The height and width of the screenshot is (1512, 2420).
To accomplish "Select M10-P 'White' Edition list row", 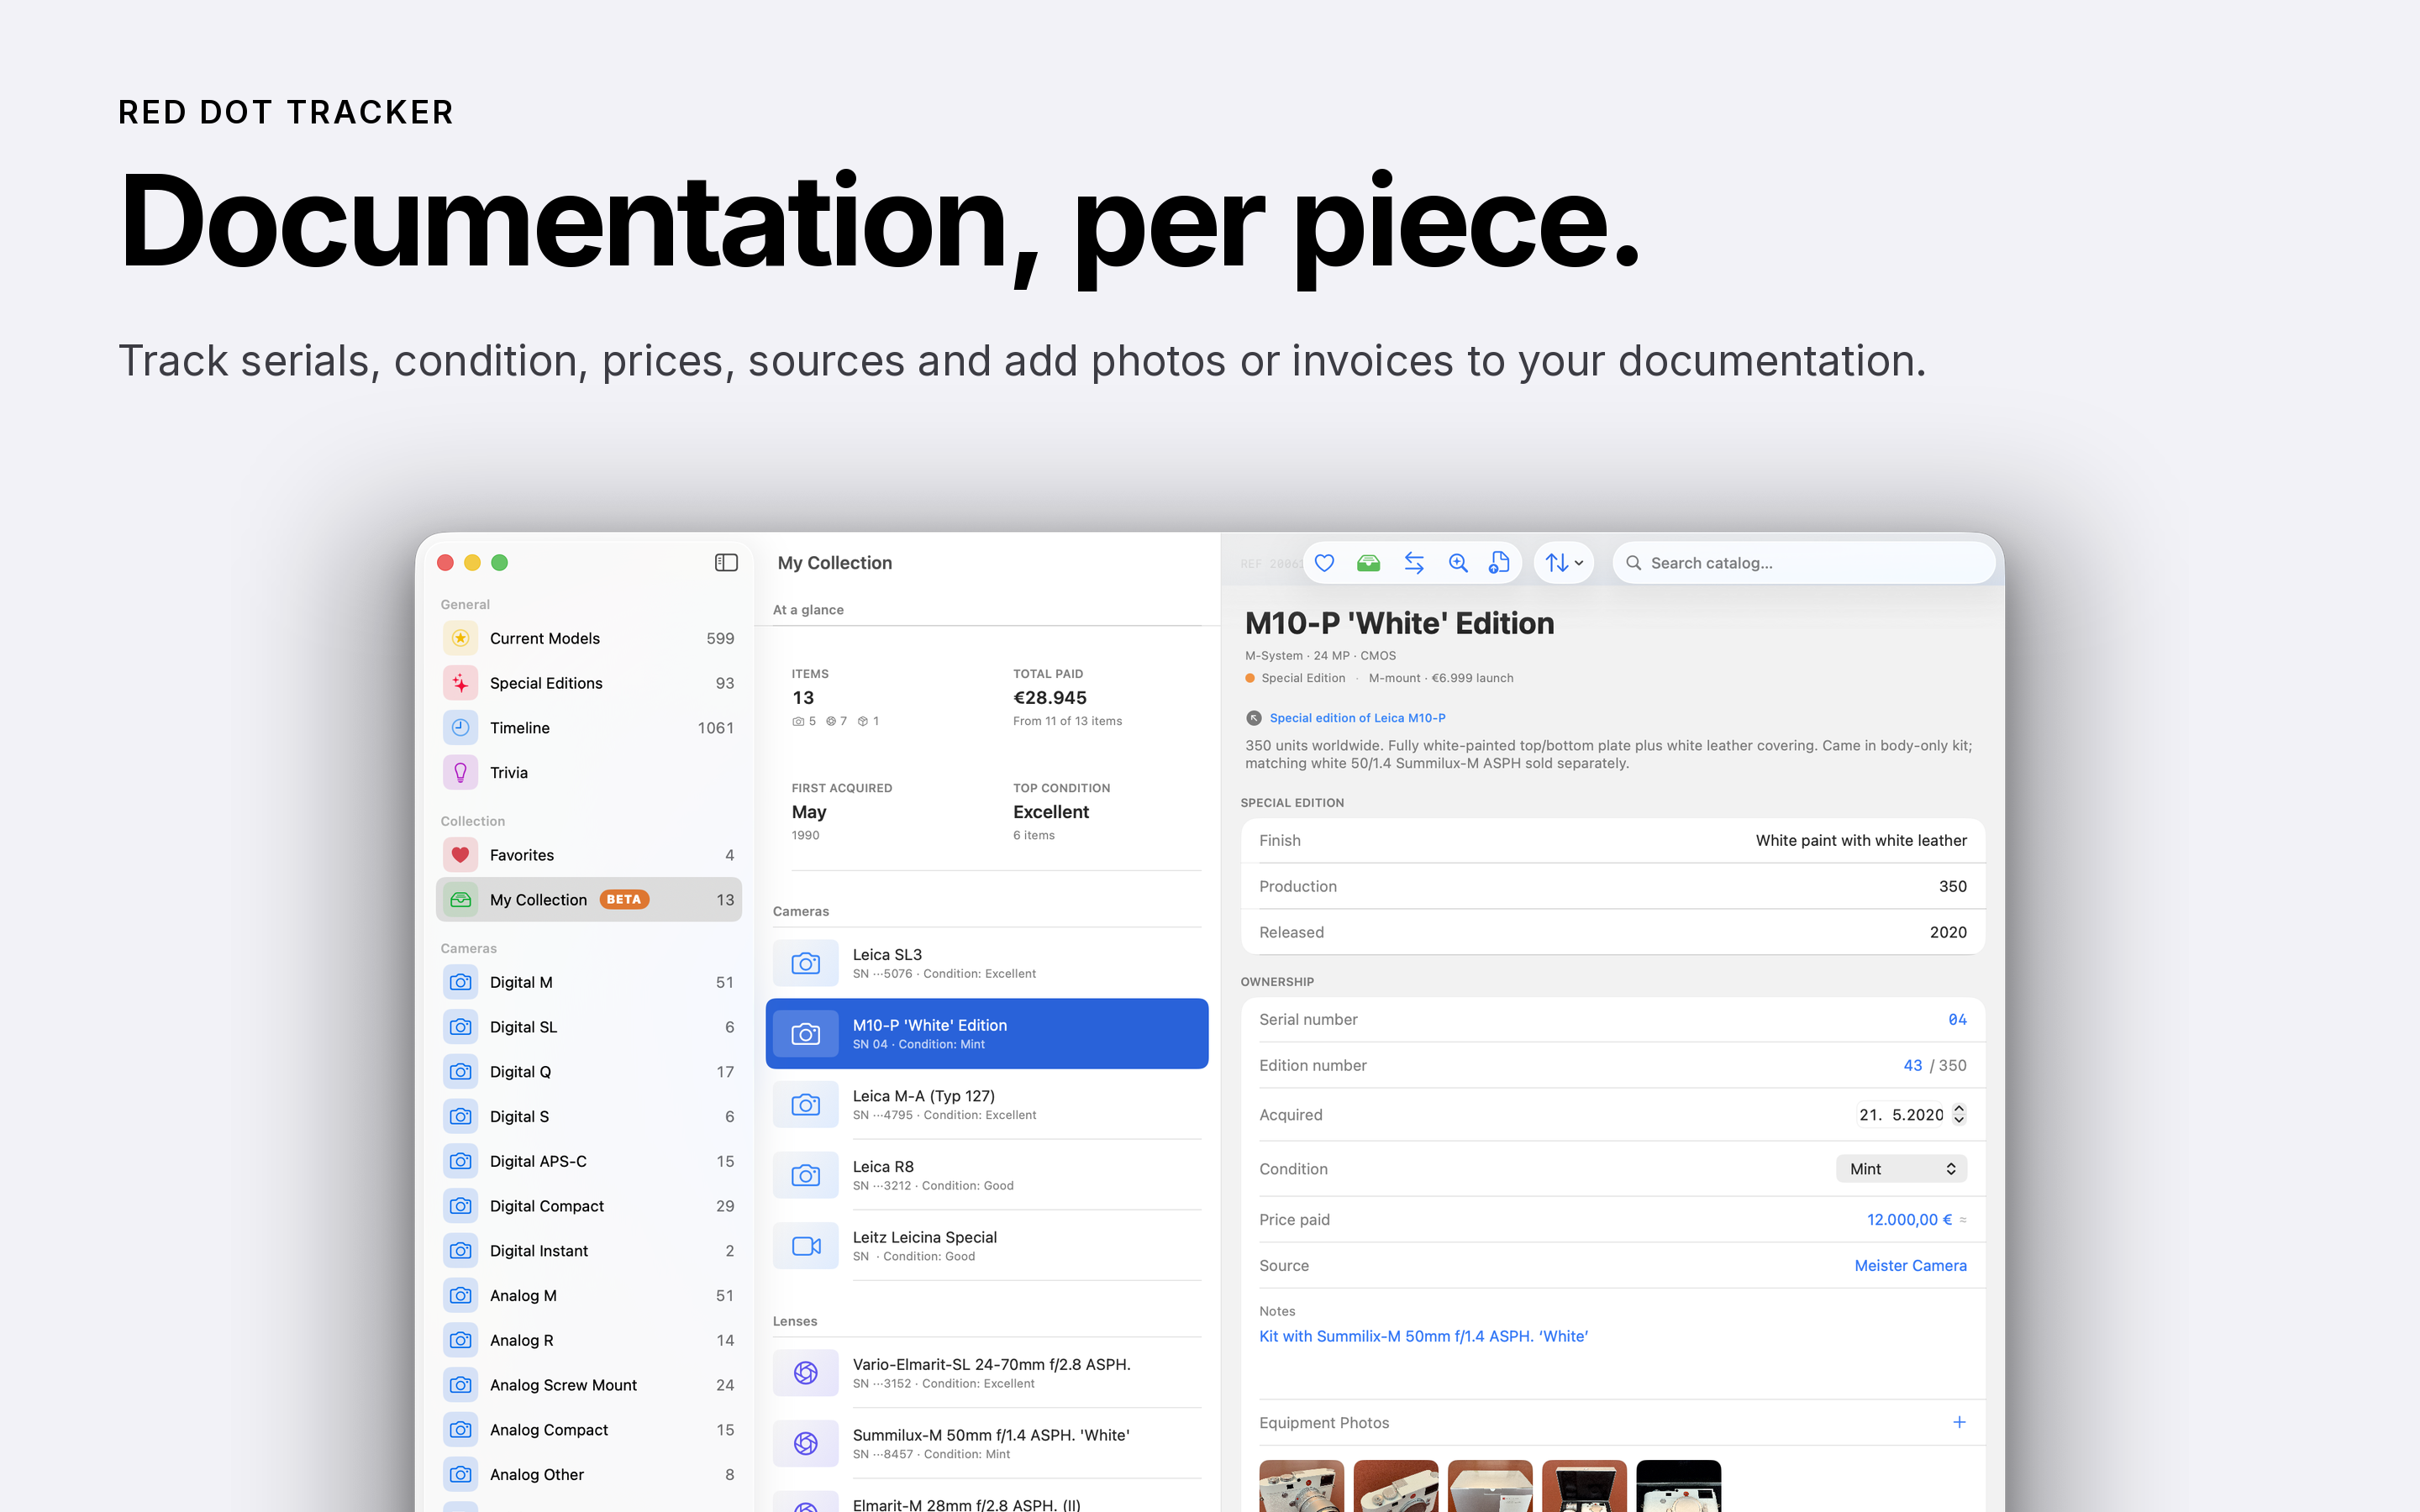I will point(987,1034).
